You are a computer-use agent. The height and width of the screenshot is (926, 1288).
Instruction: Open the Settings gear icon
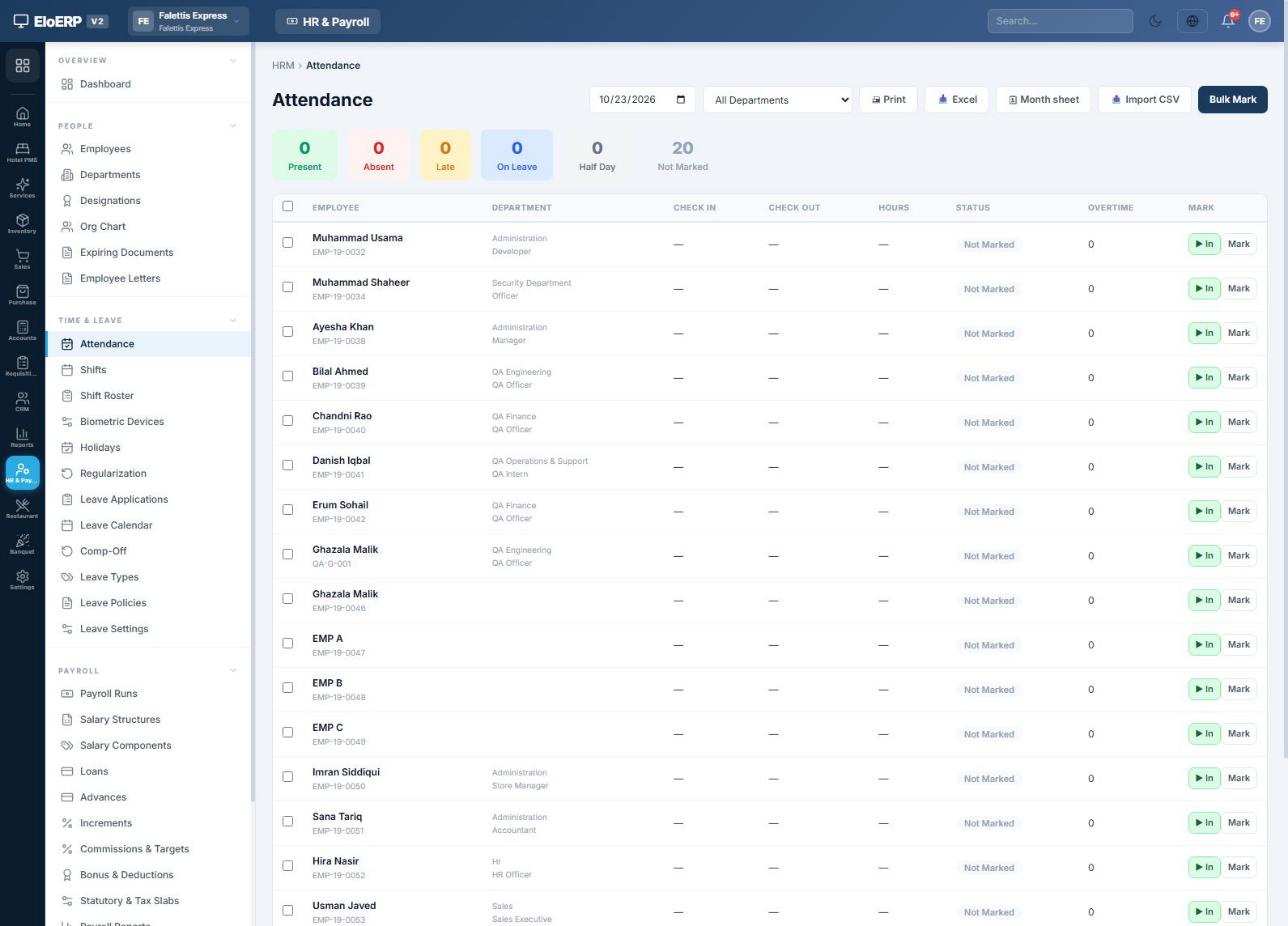[x=22, y=580]
